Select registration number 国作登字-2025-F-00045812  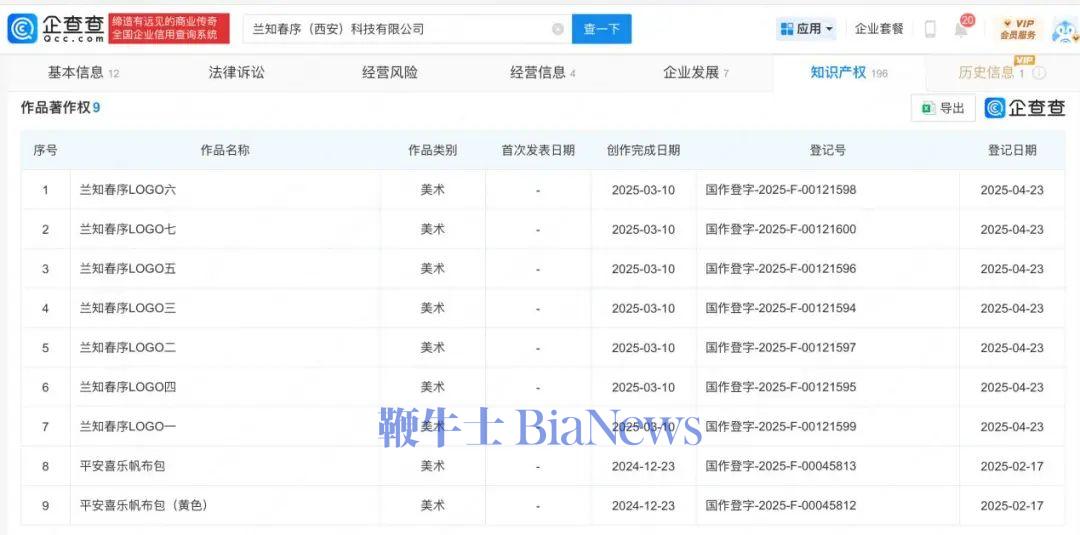780,505
